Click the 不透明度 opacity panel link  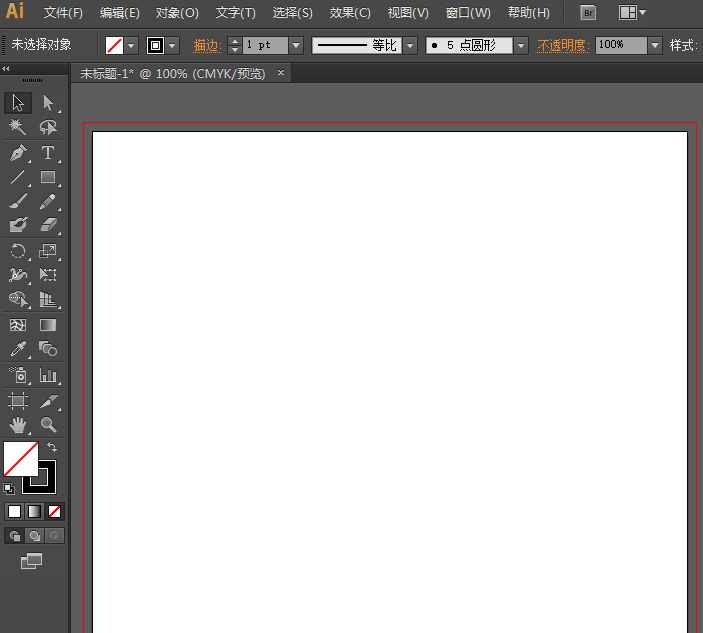(563, 45)
